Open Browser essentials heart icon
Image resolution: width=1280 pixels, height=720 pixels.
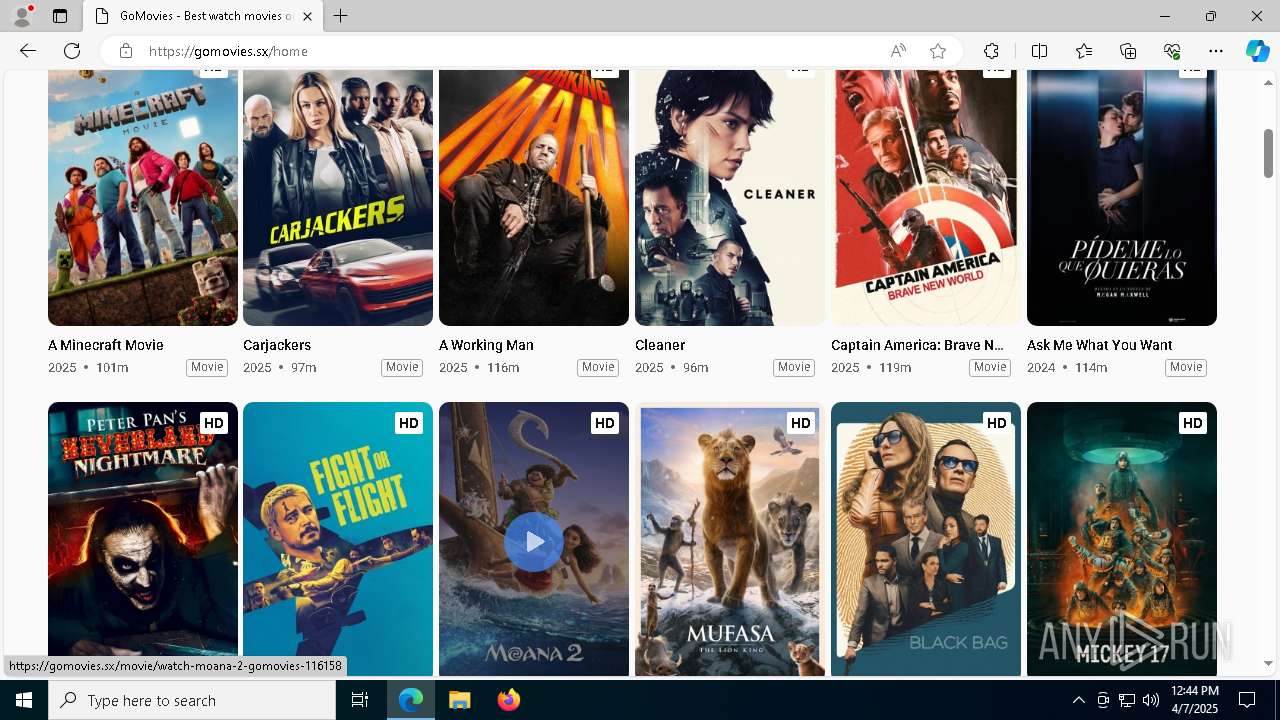[1172, 51]
